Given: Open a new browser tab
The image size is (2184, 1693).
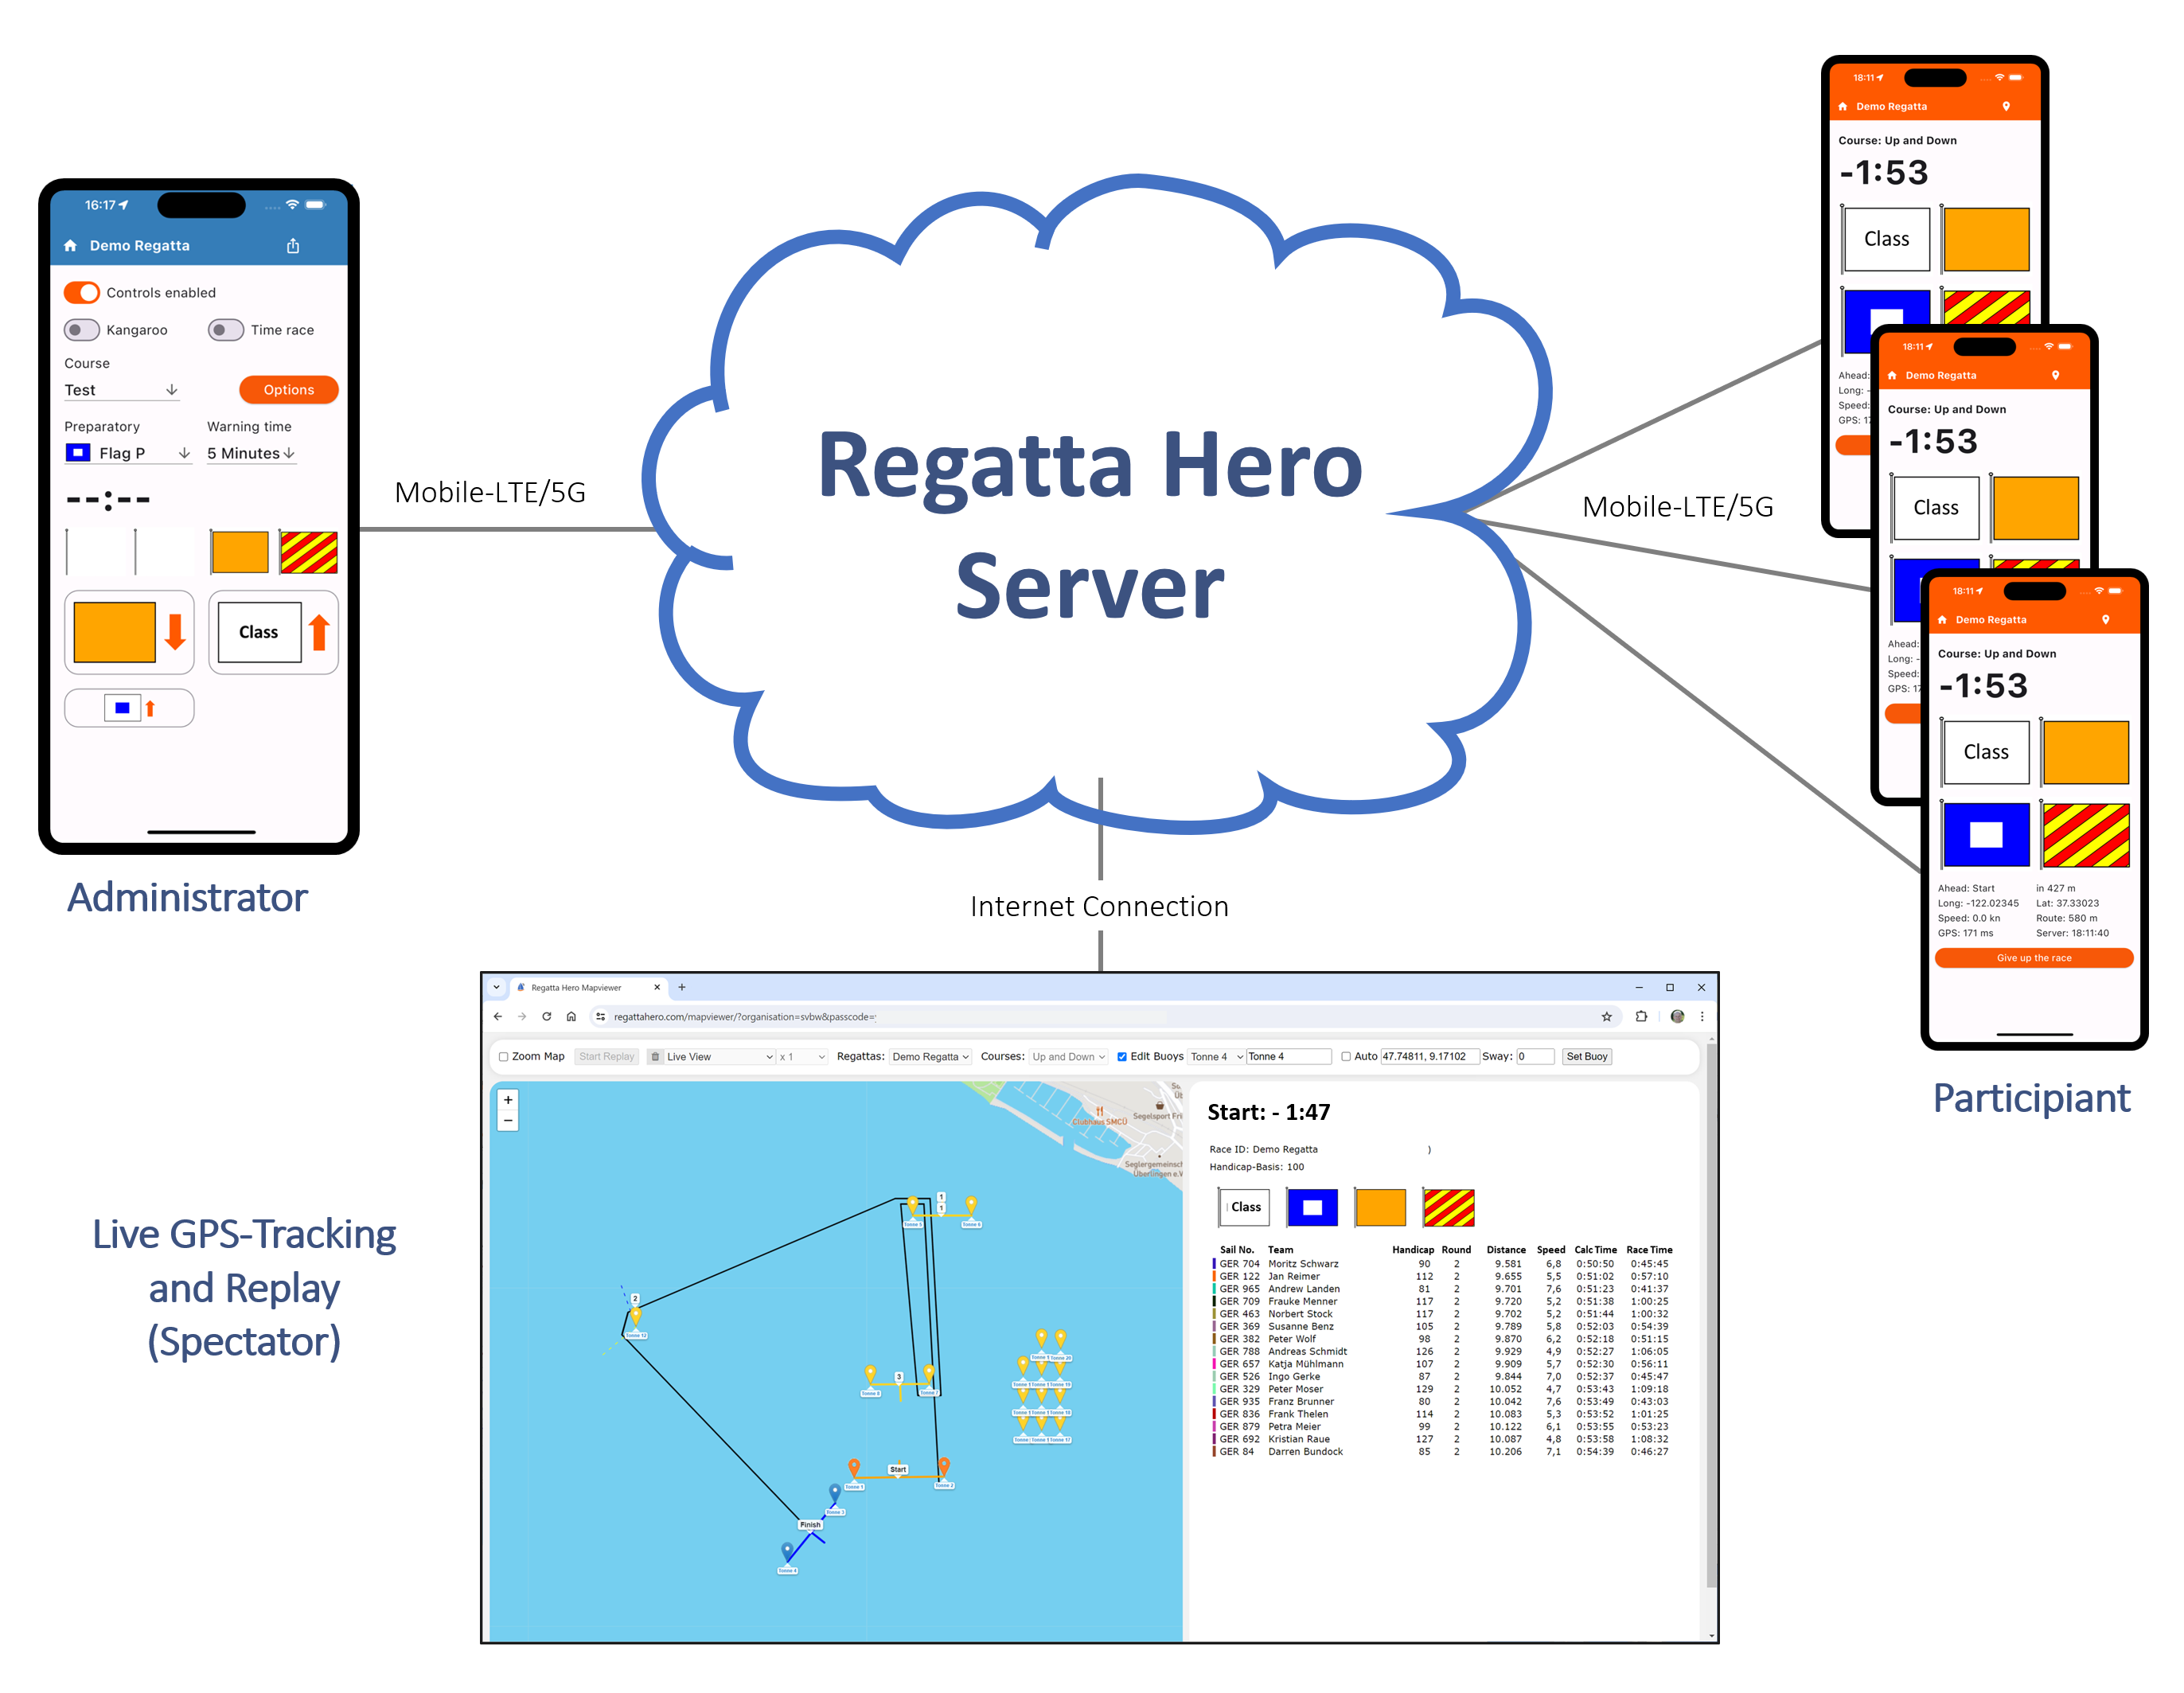Looking at the screenshot, I should tap(682, 987).
